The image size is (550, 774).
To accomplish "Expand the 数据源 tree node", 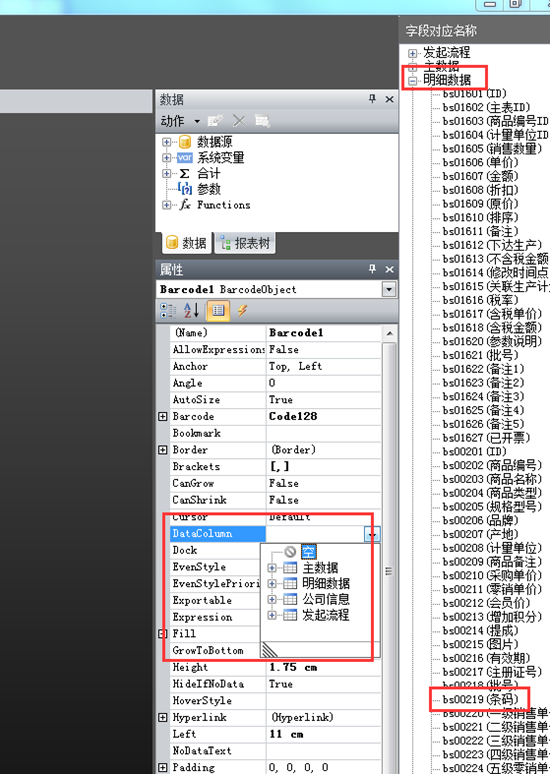I will pos(166,142).
